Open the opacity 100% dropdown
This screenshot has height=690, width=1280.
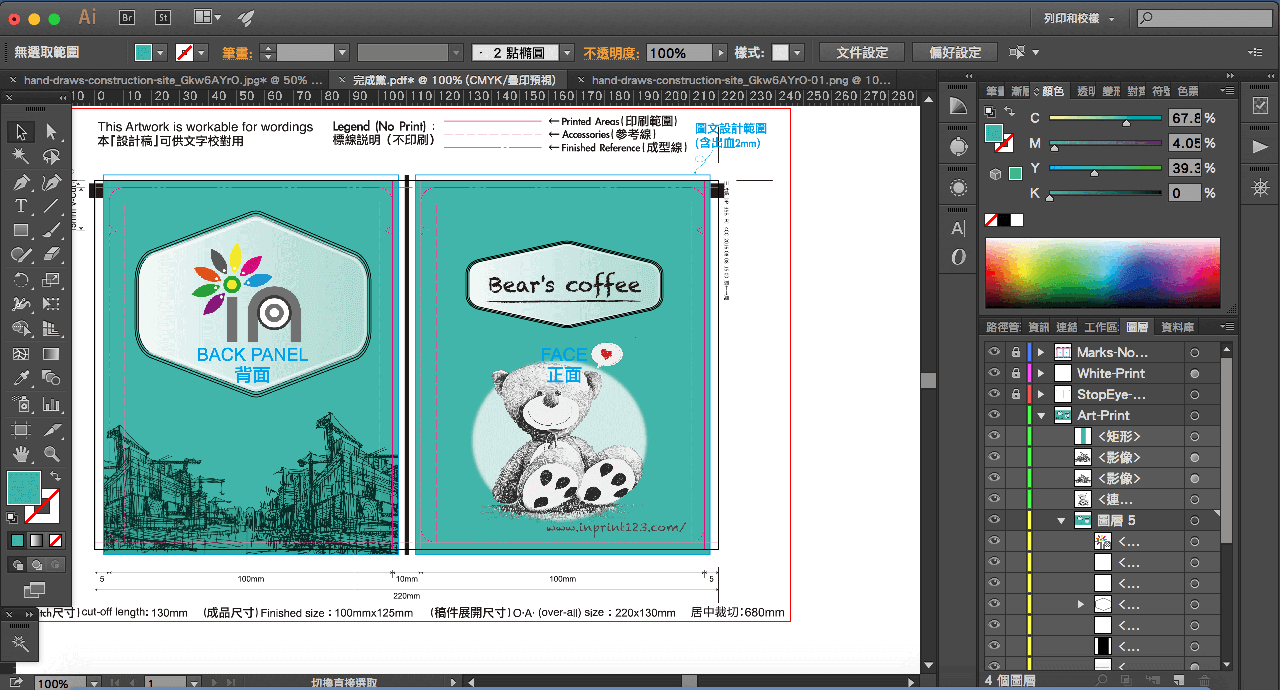(720, 53)
